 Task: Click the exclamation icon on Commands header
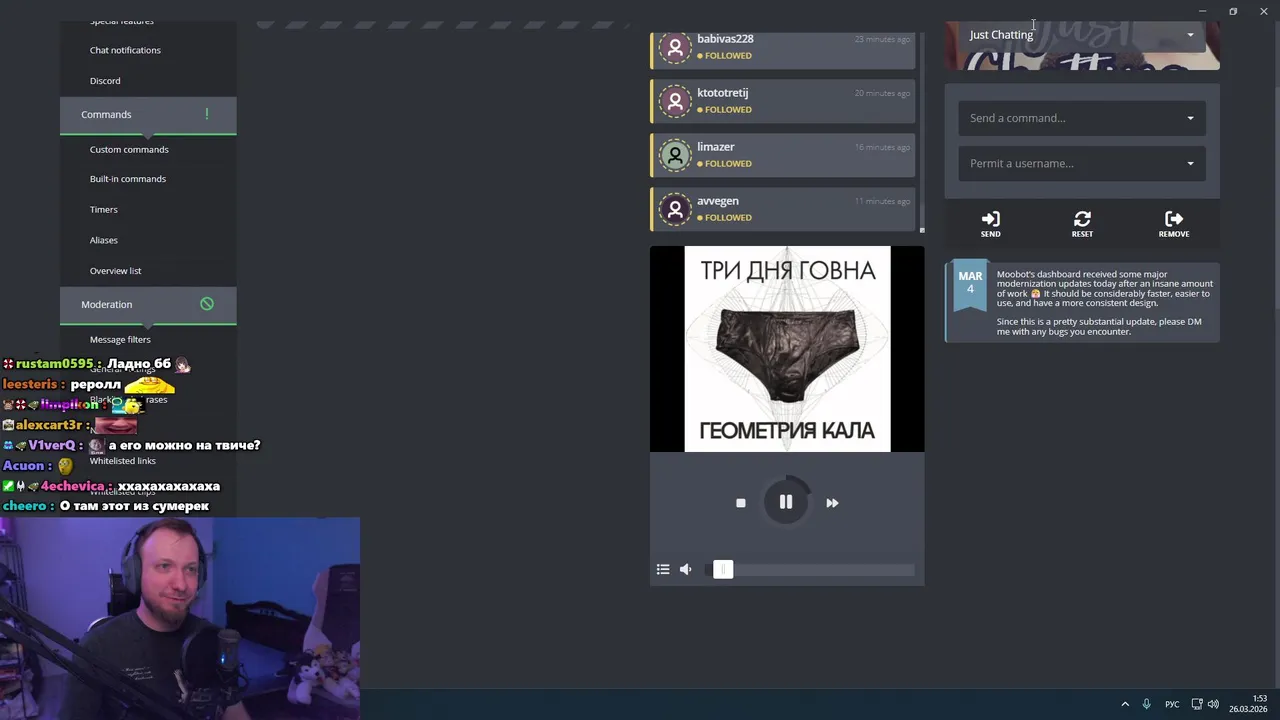pos(207,114)
